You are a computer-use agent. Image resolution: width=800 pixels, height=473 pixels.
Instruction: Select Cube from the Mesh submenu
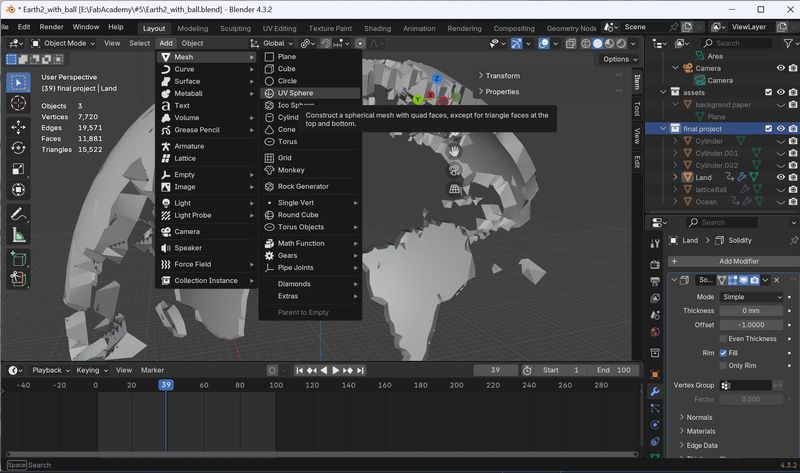[x=310, y=68]
